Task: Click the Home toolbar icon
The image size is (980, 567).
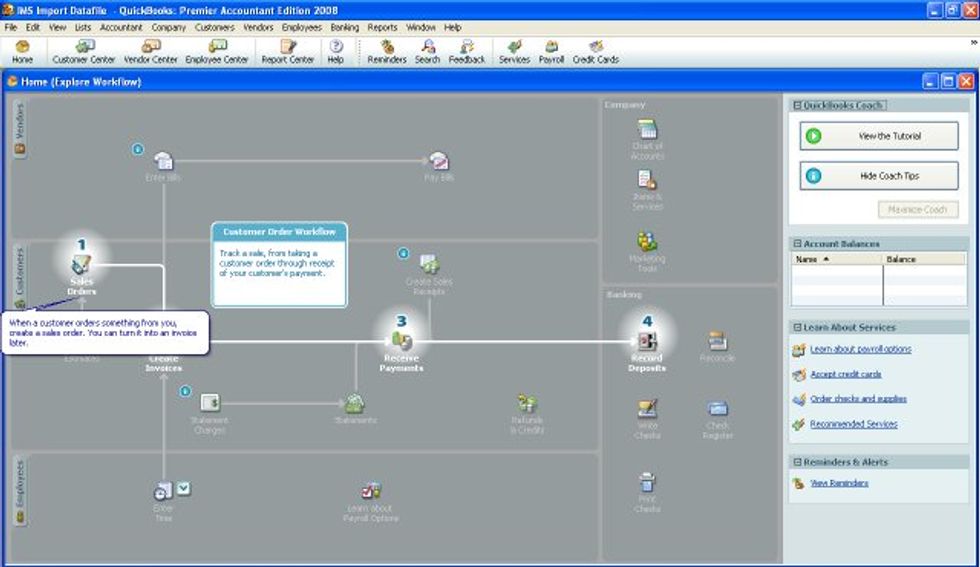Action: 22,51
